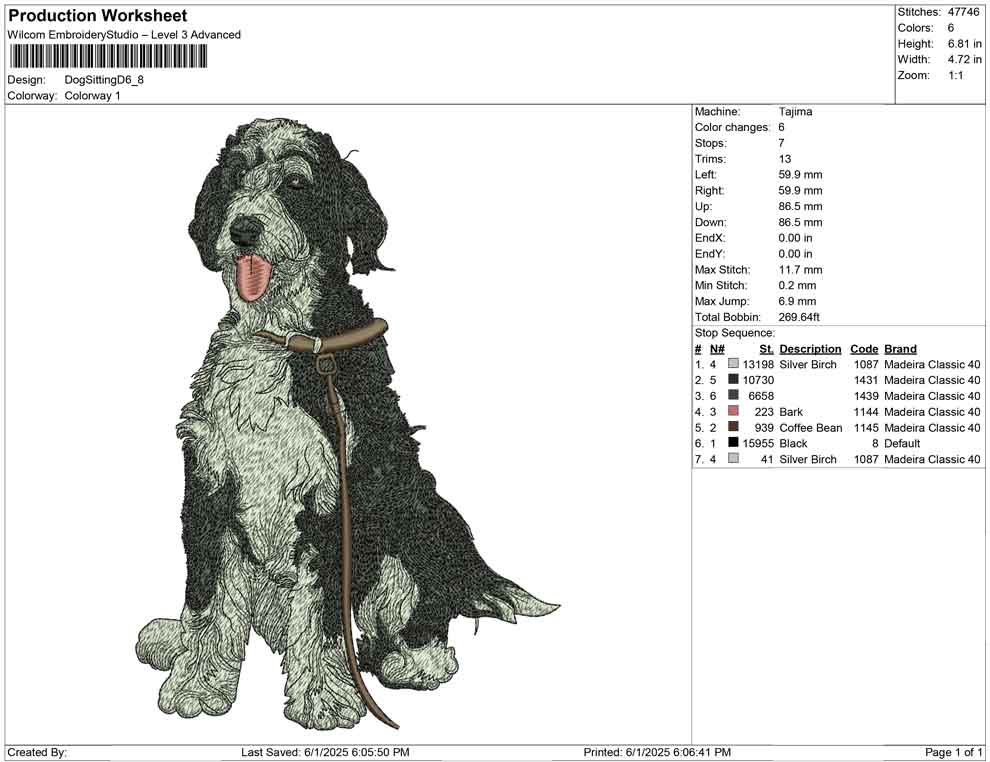Click the Width value '4.72 in'
The image size is (990, 762).
[x=964, y=59]
